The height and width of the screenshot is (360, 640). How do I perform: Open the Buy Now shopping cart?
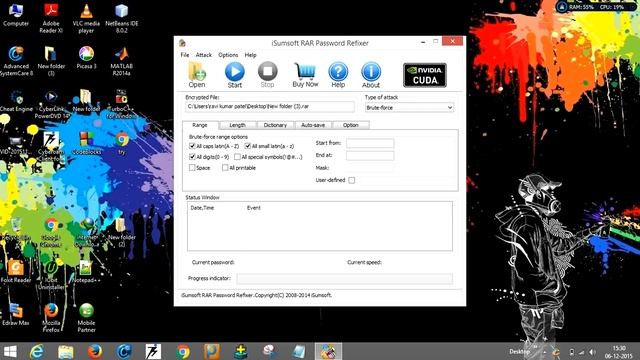[x=305, y=75]
